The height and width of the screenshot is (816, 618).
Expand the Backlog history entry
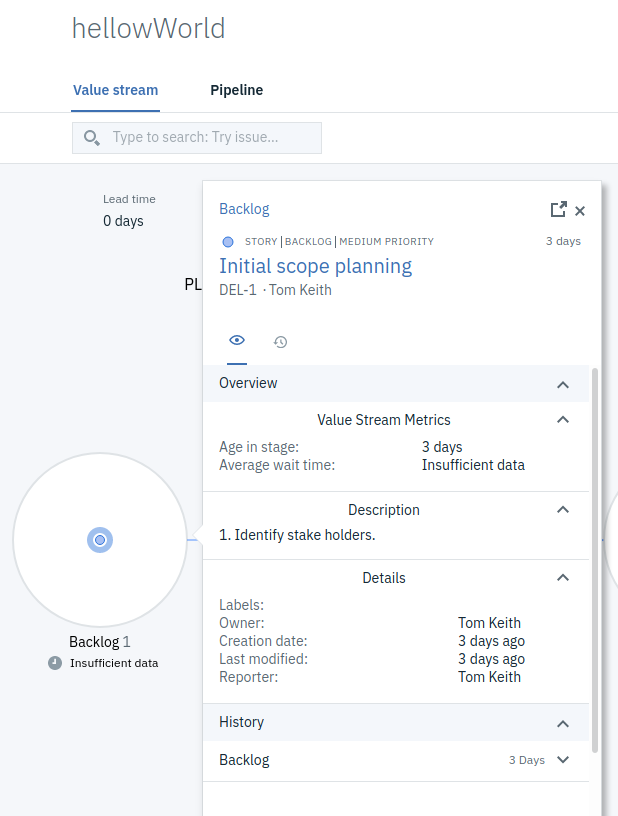pos(563,760)
